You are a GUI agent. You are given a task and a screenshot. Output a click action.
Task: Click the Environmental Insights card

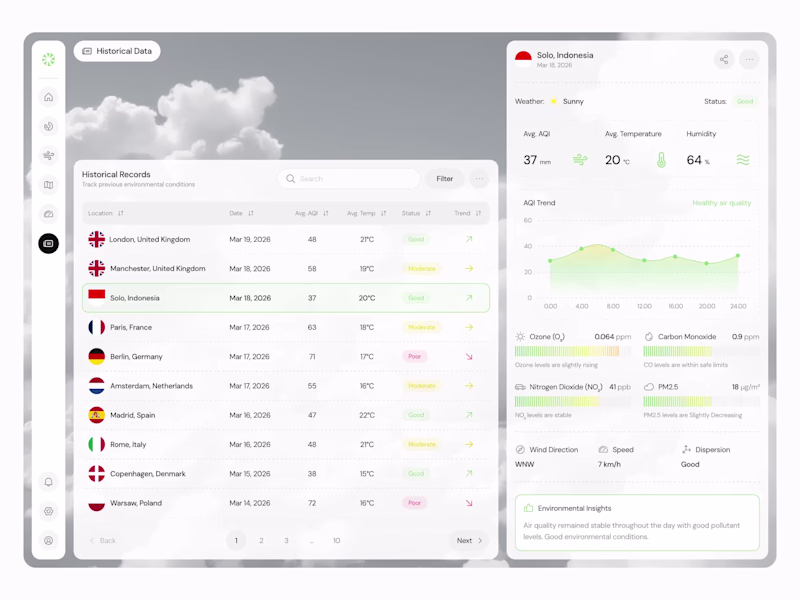[x=637, y=522]
